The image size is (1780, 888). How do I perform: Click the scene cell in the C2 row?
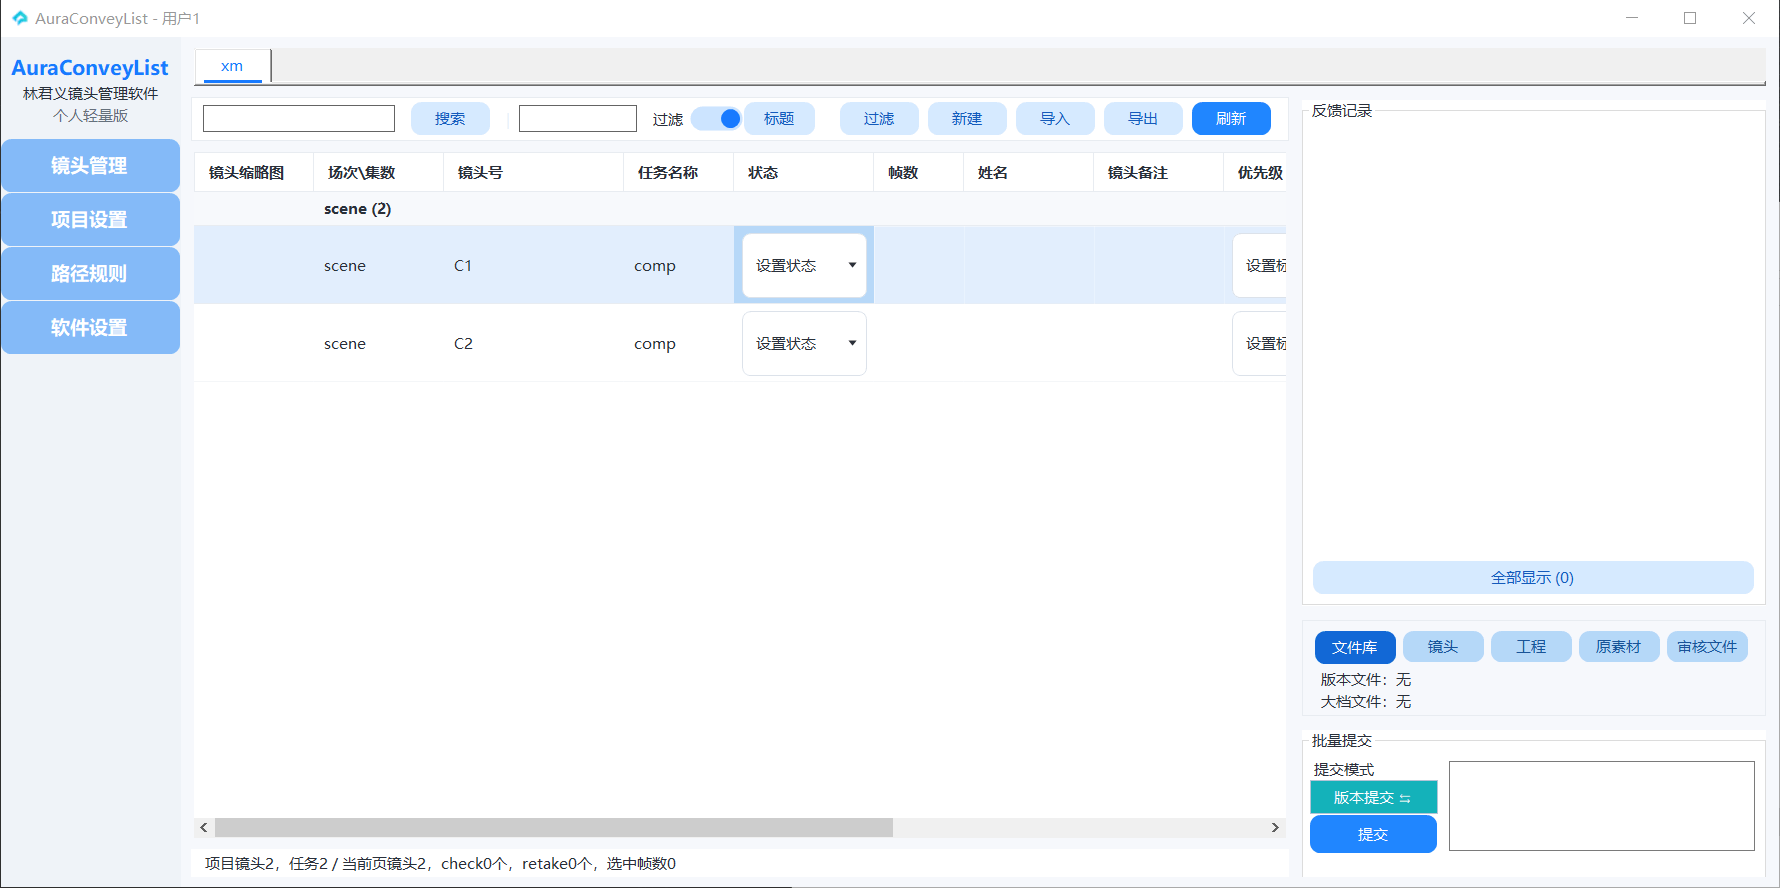point(379,343)
